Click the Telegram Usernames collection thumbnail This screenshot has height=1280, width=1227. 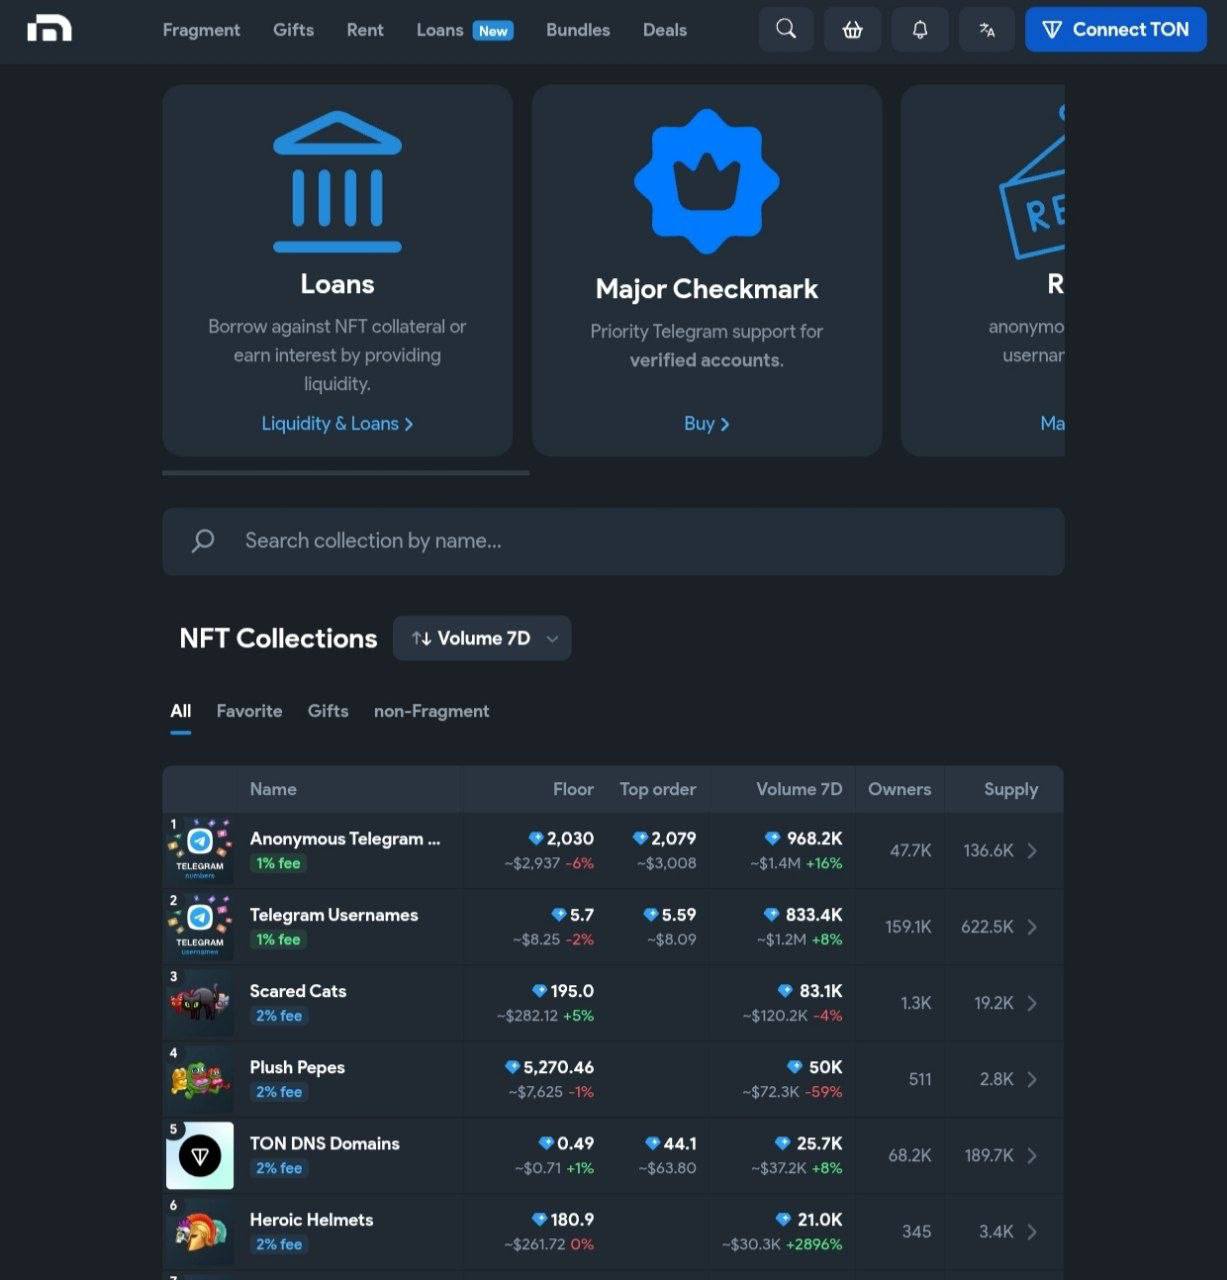200,926
